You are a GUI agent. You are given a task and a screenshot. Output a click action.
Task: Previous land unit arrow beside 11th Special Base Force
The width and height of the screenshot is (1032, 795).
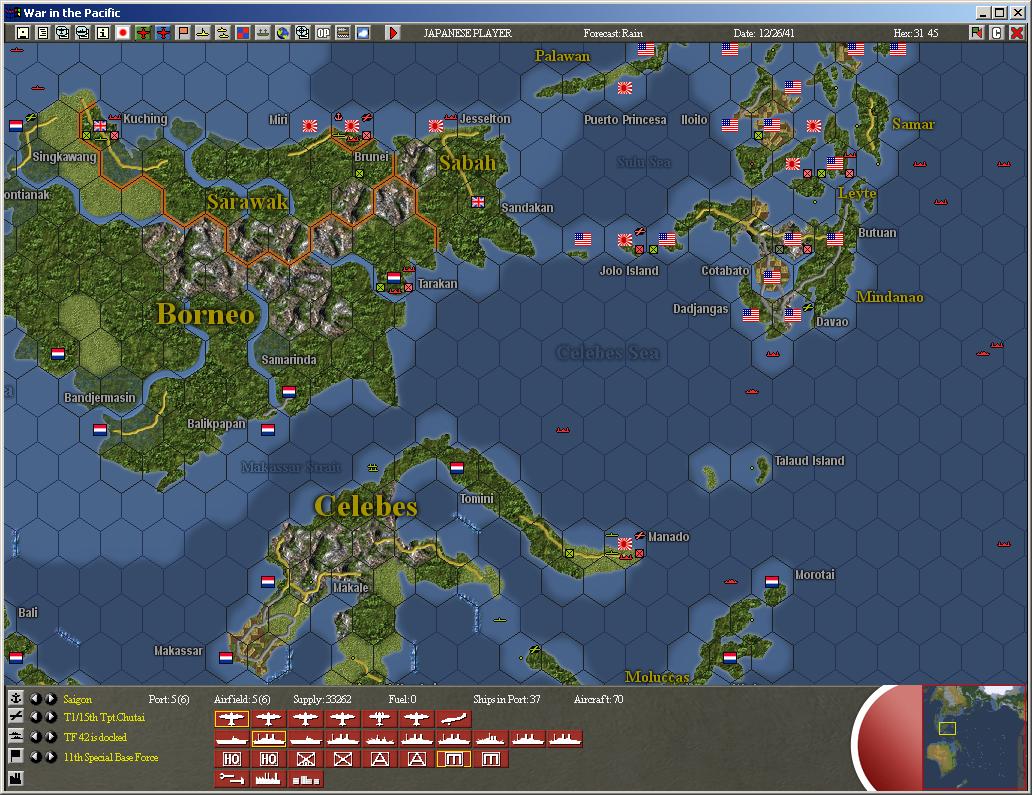(35, 757)
